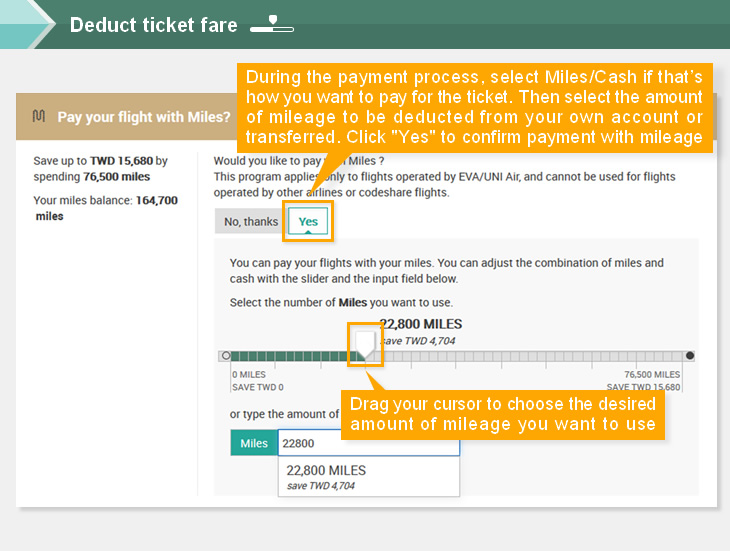Click the 0 MILES minimum label
730x551 pixels.
249,374
